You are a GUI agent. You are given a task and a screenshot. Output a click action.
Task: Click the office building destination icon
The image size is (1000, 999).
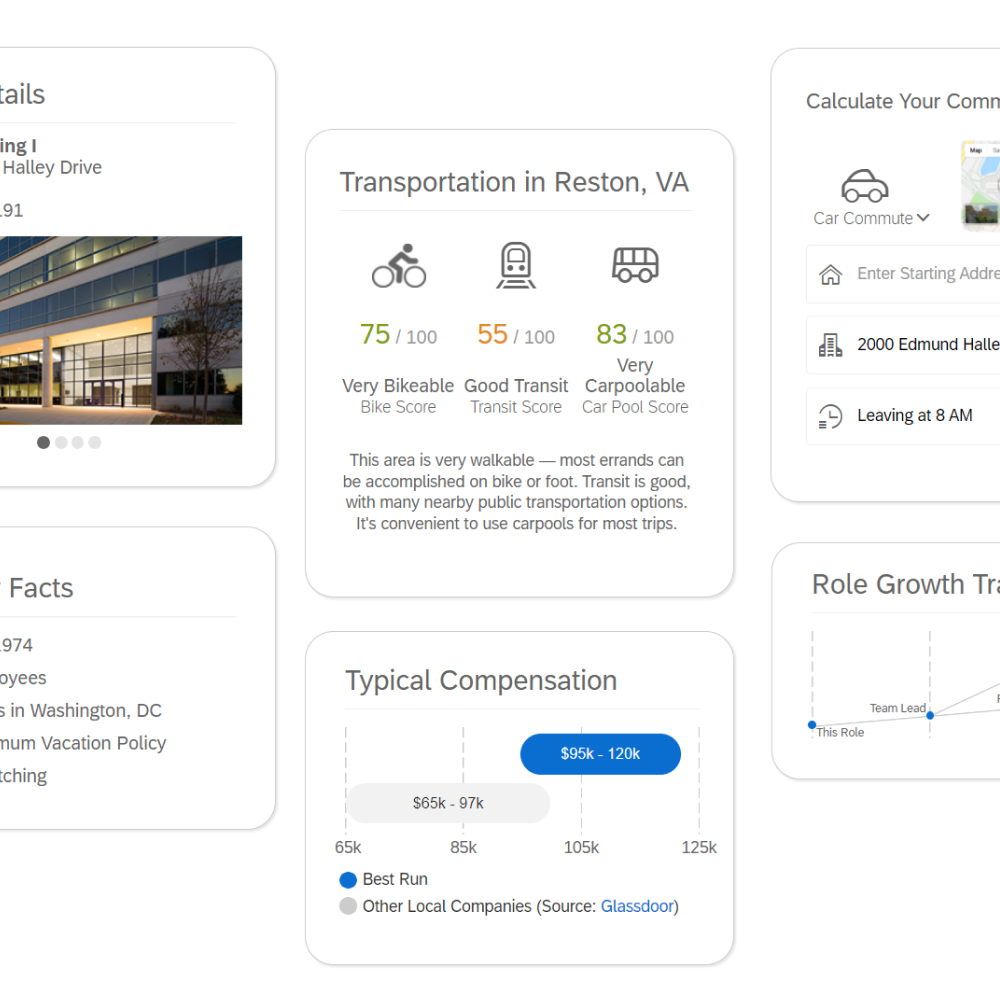click(830, 345)
